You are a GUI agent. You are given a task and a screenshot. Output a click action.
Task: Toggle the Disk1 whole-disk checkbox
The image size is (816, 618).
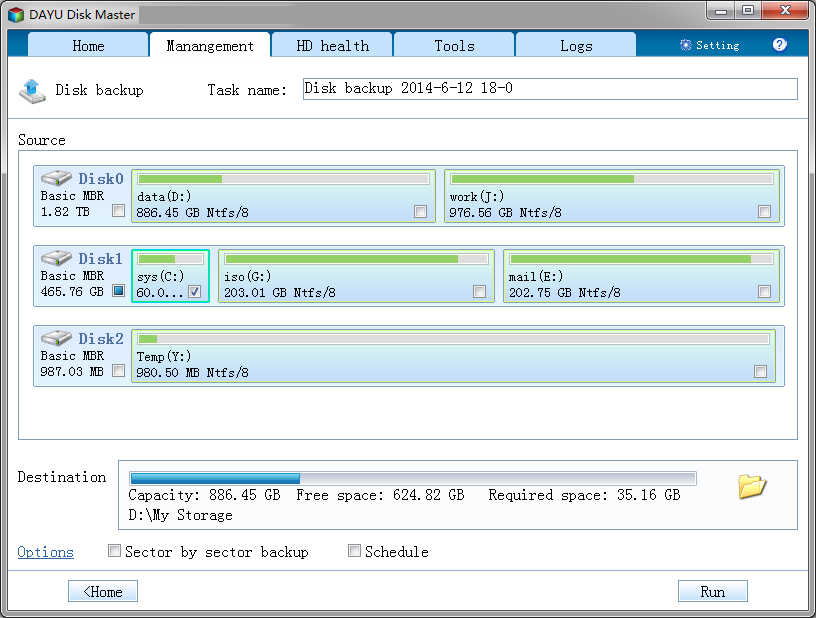pyautogui.click(x=119, y=291)
